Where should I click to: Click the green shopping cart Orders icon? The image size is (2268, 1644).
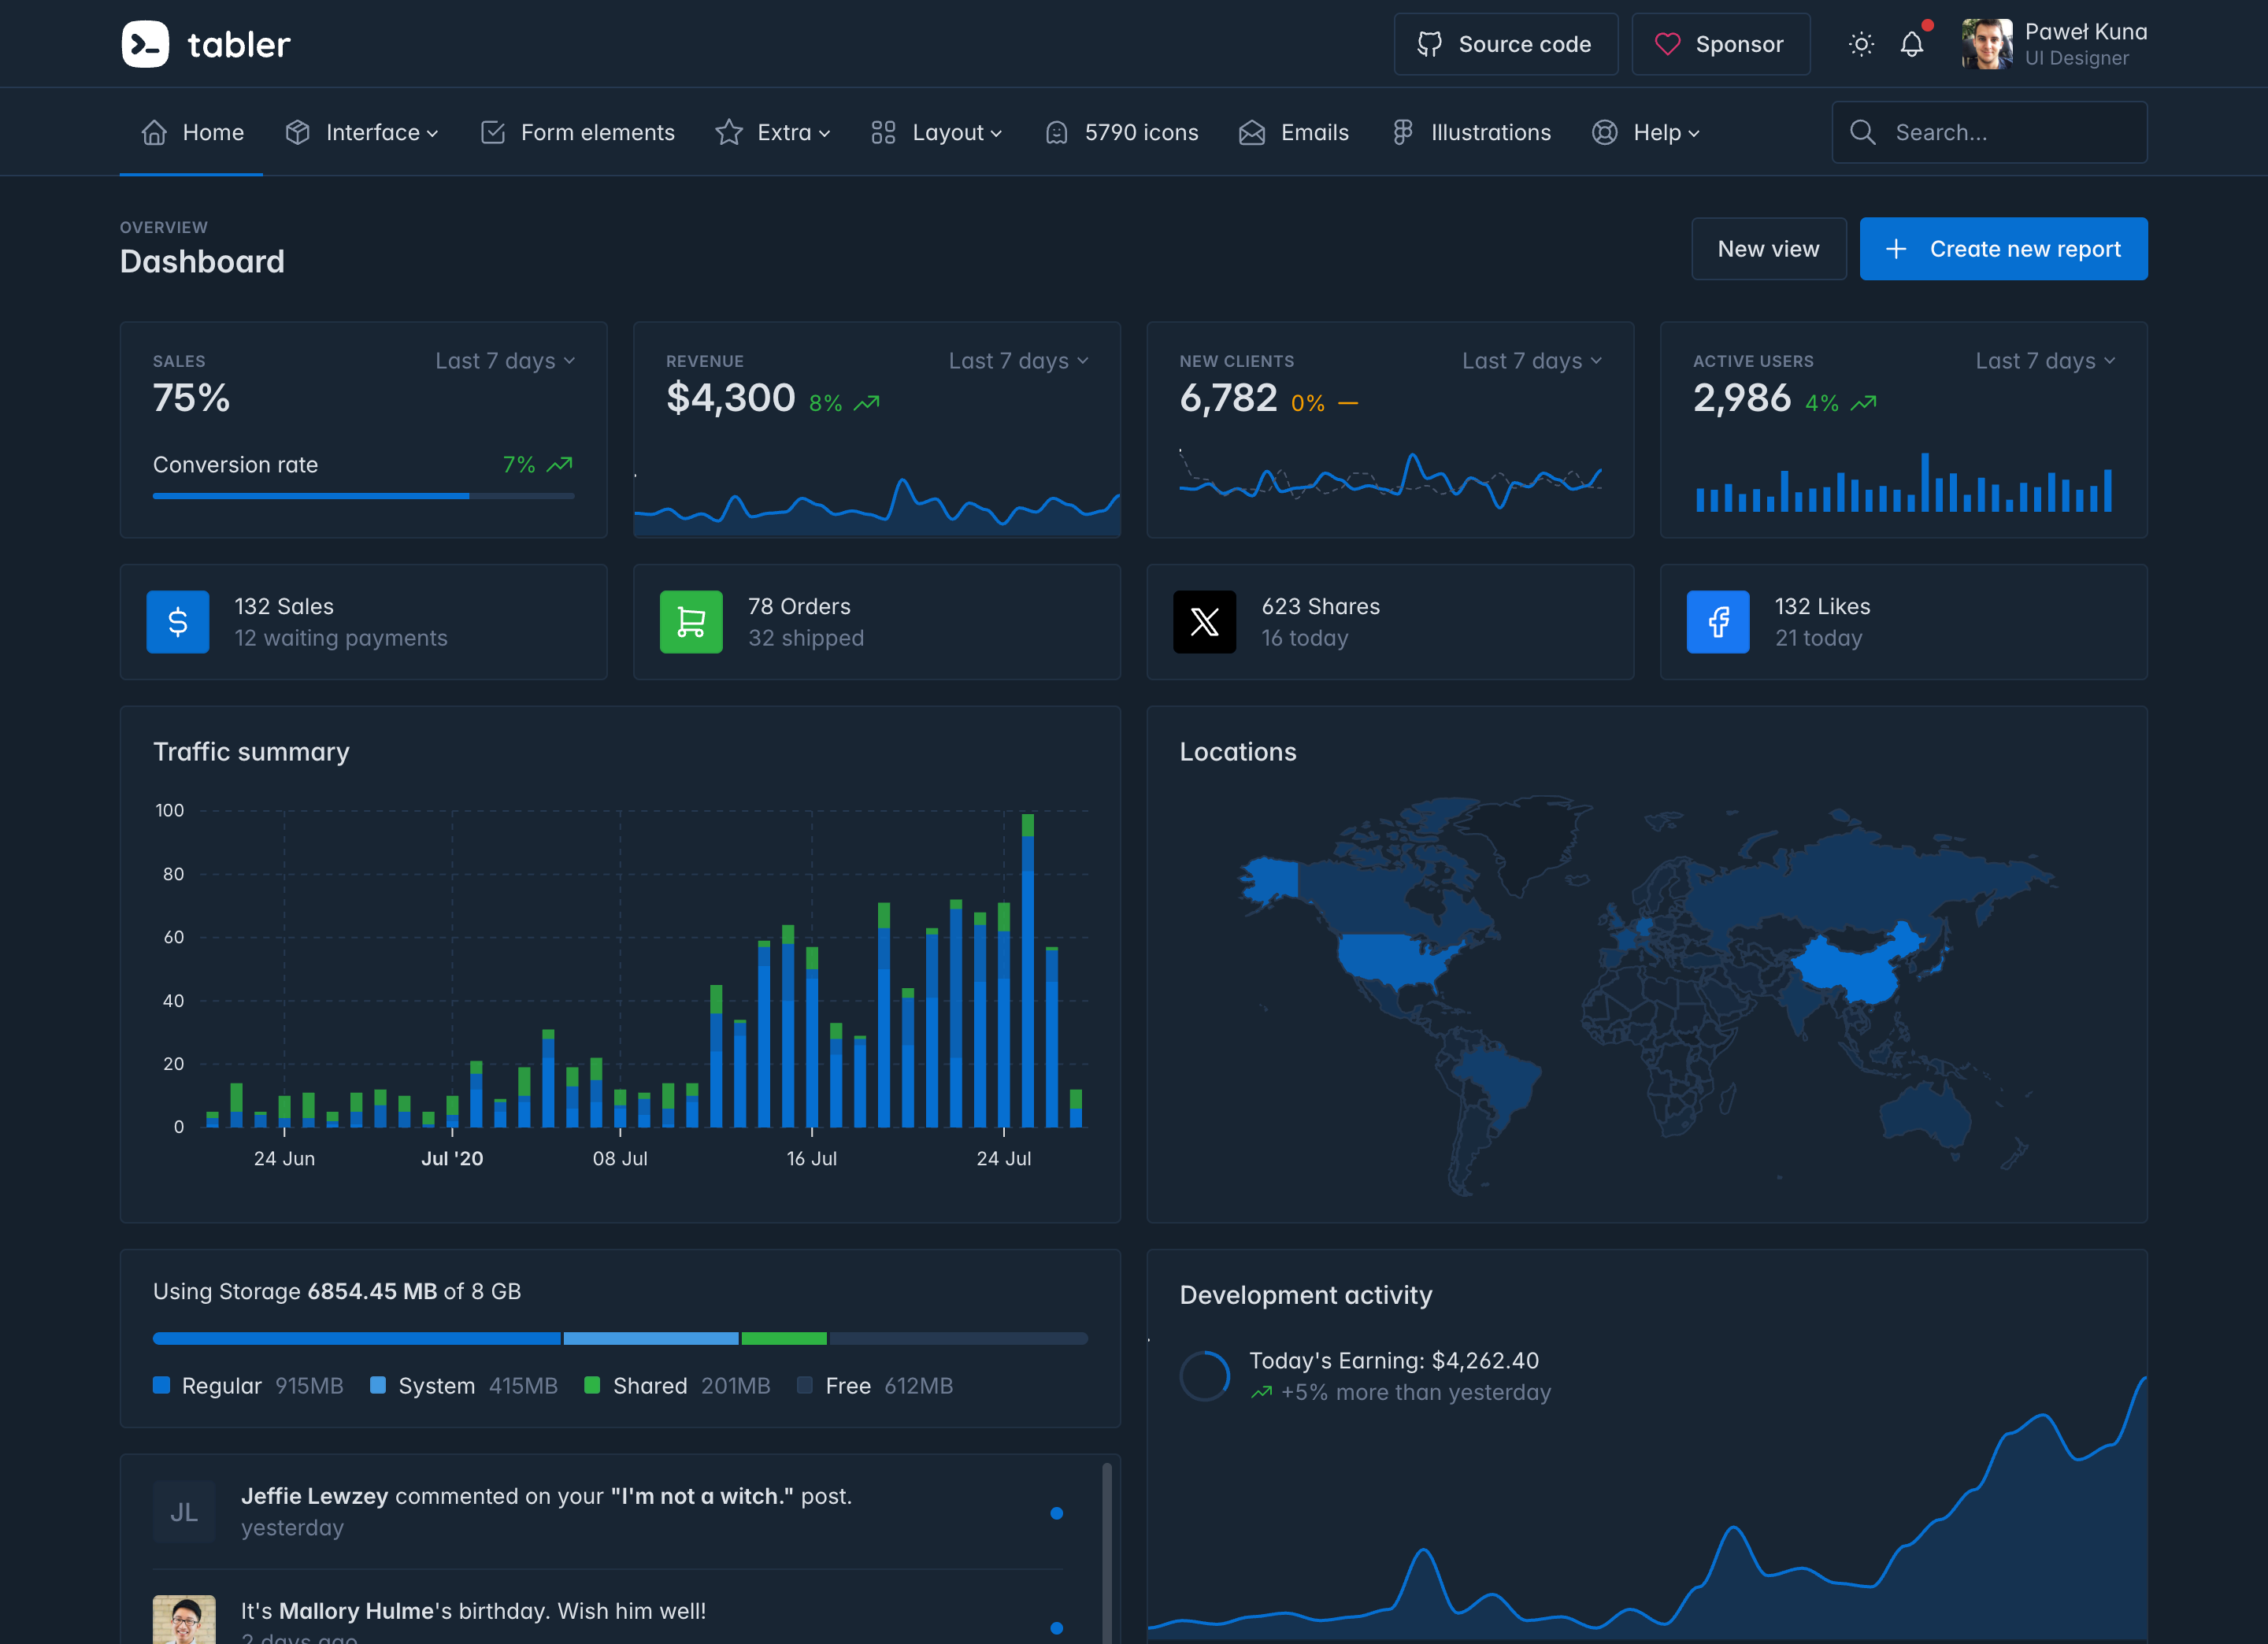click(x=691, y=622)
